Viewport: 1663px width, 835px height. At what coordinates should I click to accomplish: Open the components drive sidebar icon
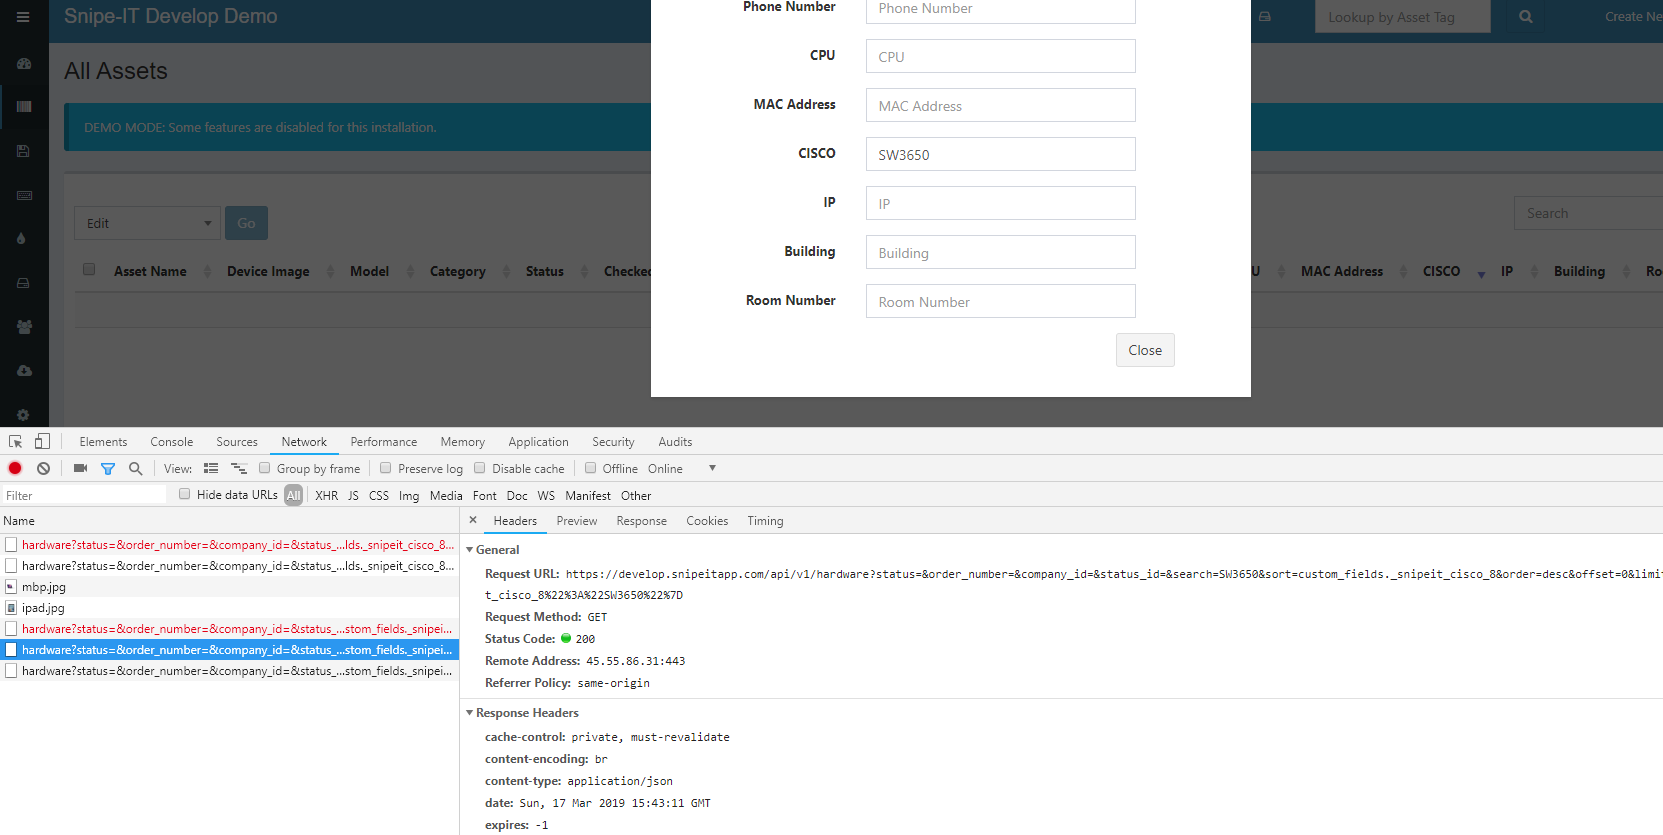[x=23, y=283]
